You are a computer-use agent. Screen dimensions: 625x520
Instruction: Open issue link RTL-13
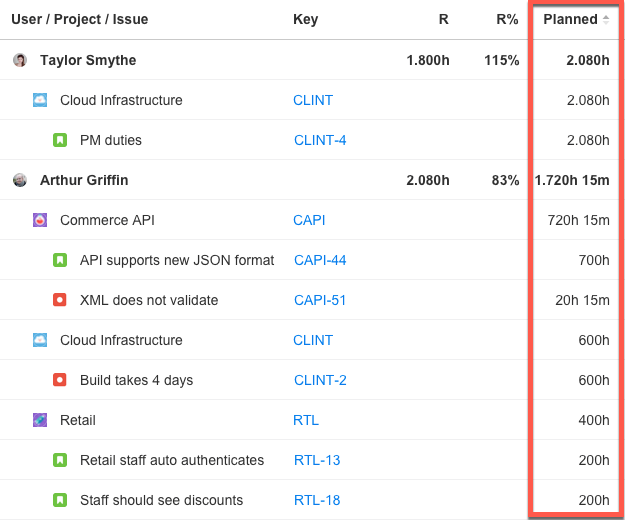click(317, 460)
